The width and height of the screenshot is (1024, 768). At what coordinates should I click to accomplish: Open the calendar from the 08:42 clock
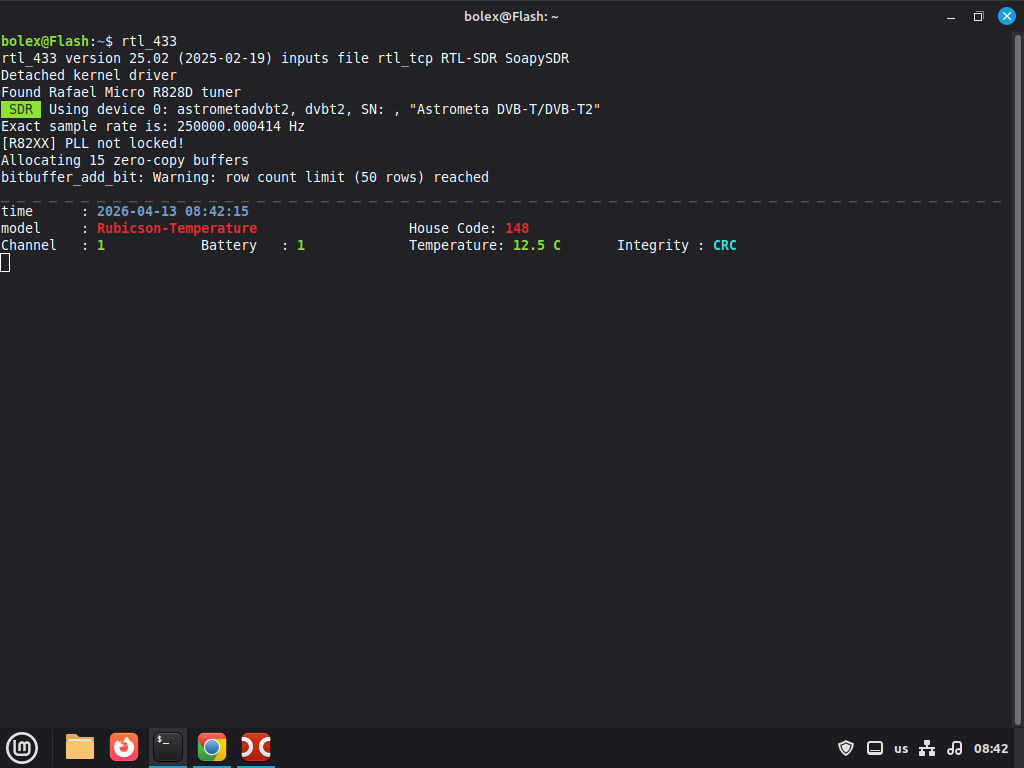tap(991, 748)
